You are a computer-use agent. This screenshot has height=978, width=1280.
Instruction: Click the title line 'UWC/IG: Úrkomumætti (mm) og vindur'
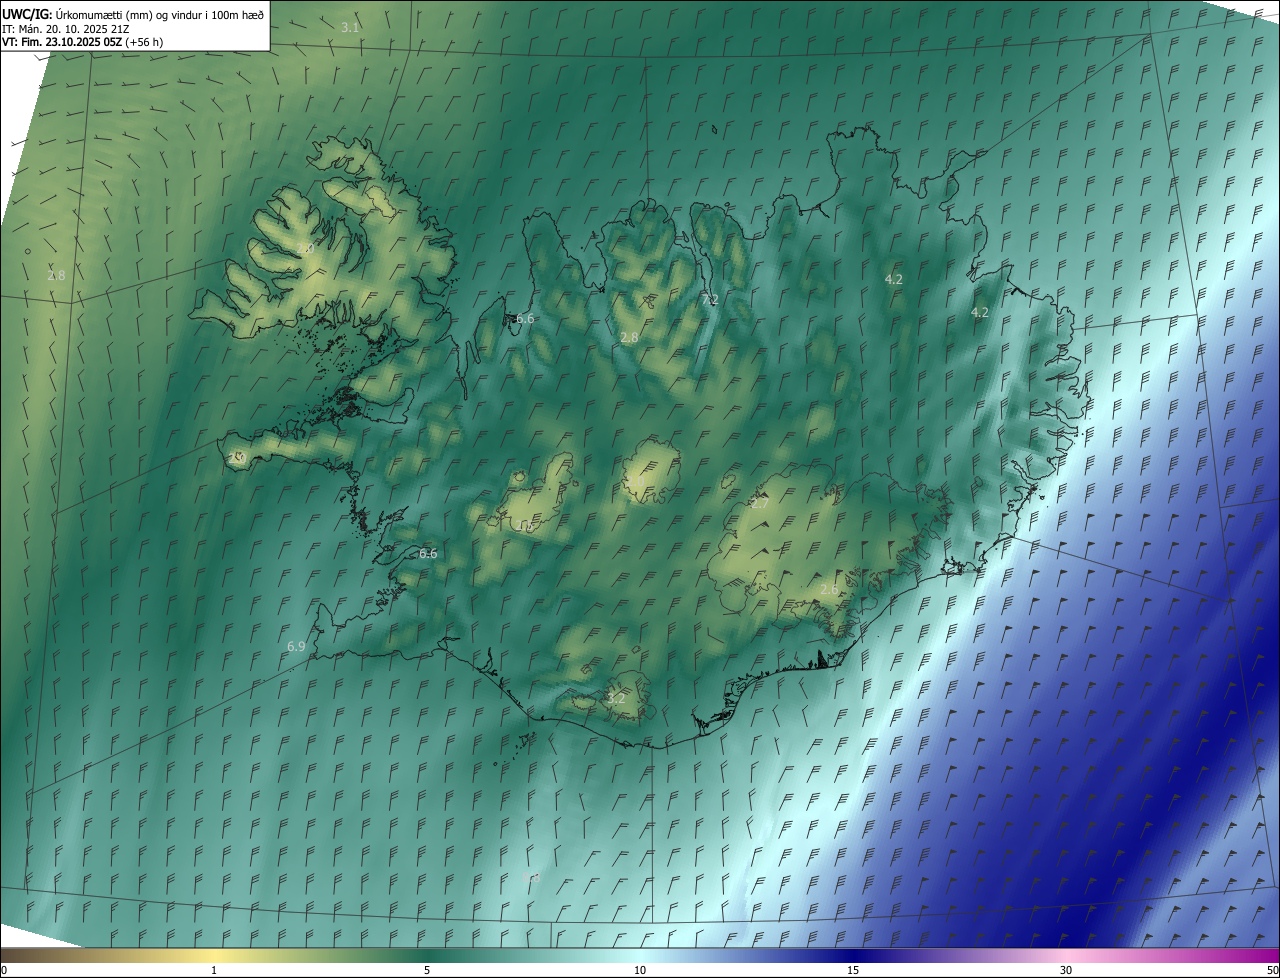click(133, 13)
